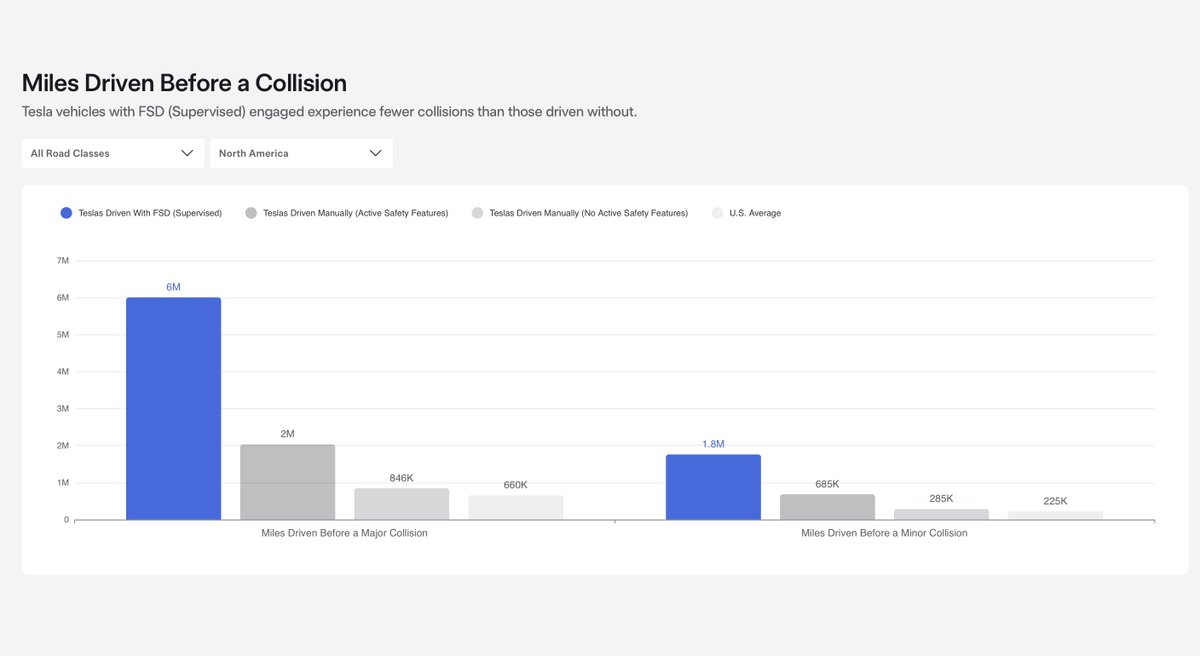Click the 'Miles Driven Before a Minor Collision' axis label
The height and width of the screenshot is (656, 1200).
(x=884, y=533)
